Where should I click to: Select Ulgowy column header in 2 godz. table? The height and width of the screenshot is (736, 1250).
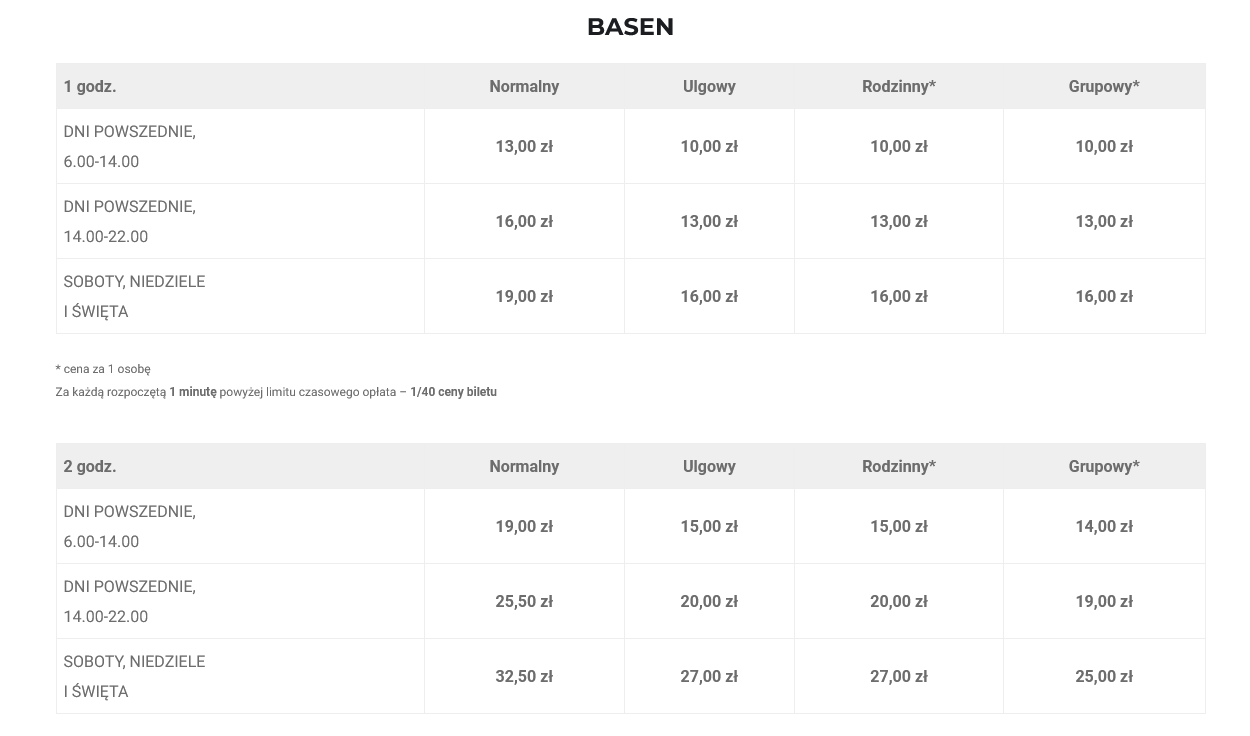coord(709,466)
